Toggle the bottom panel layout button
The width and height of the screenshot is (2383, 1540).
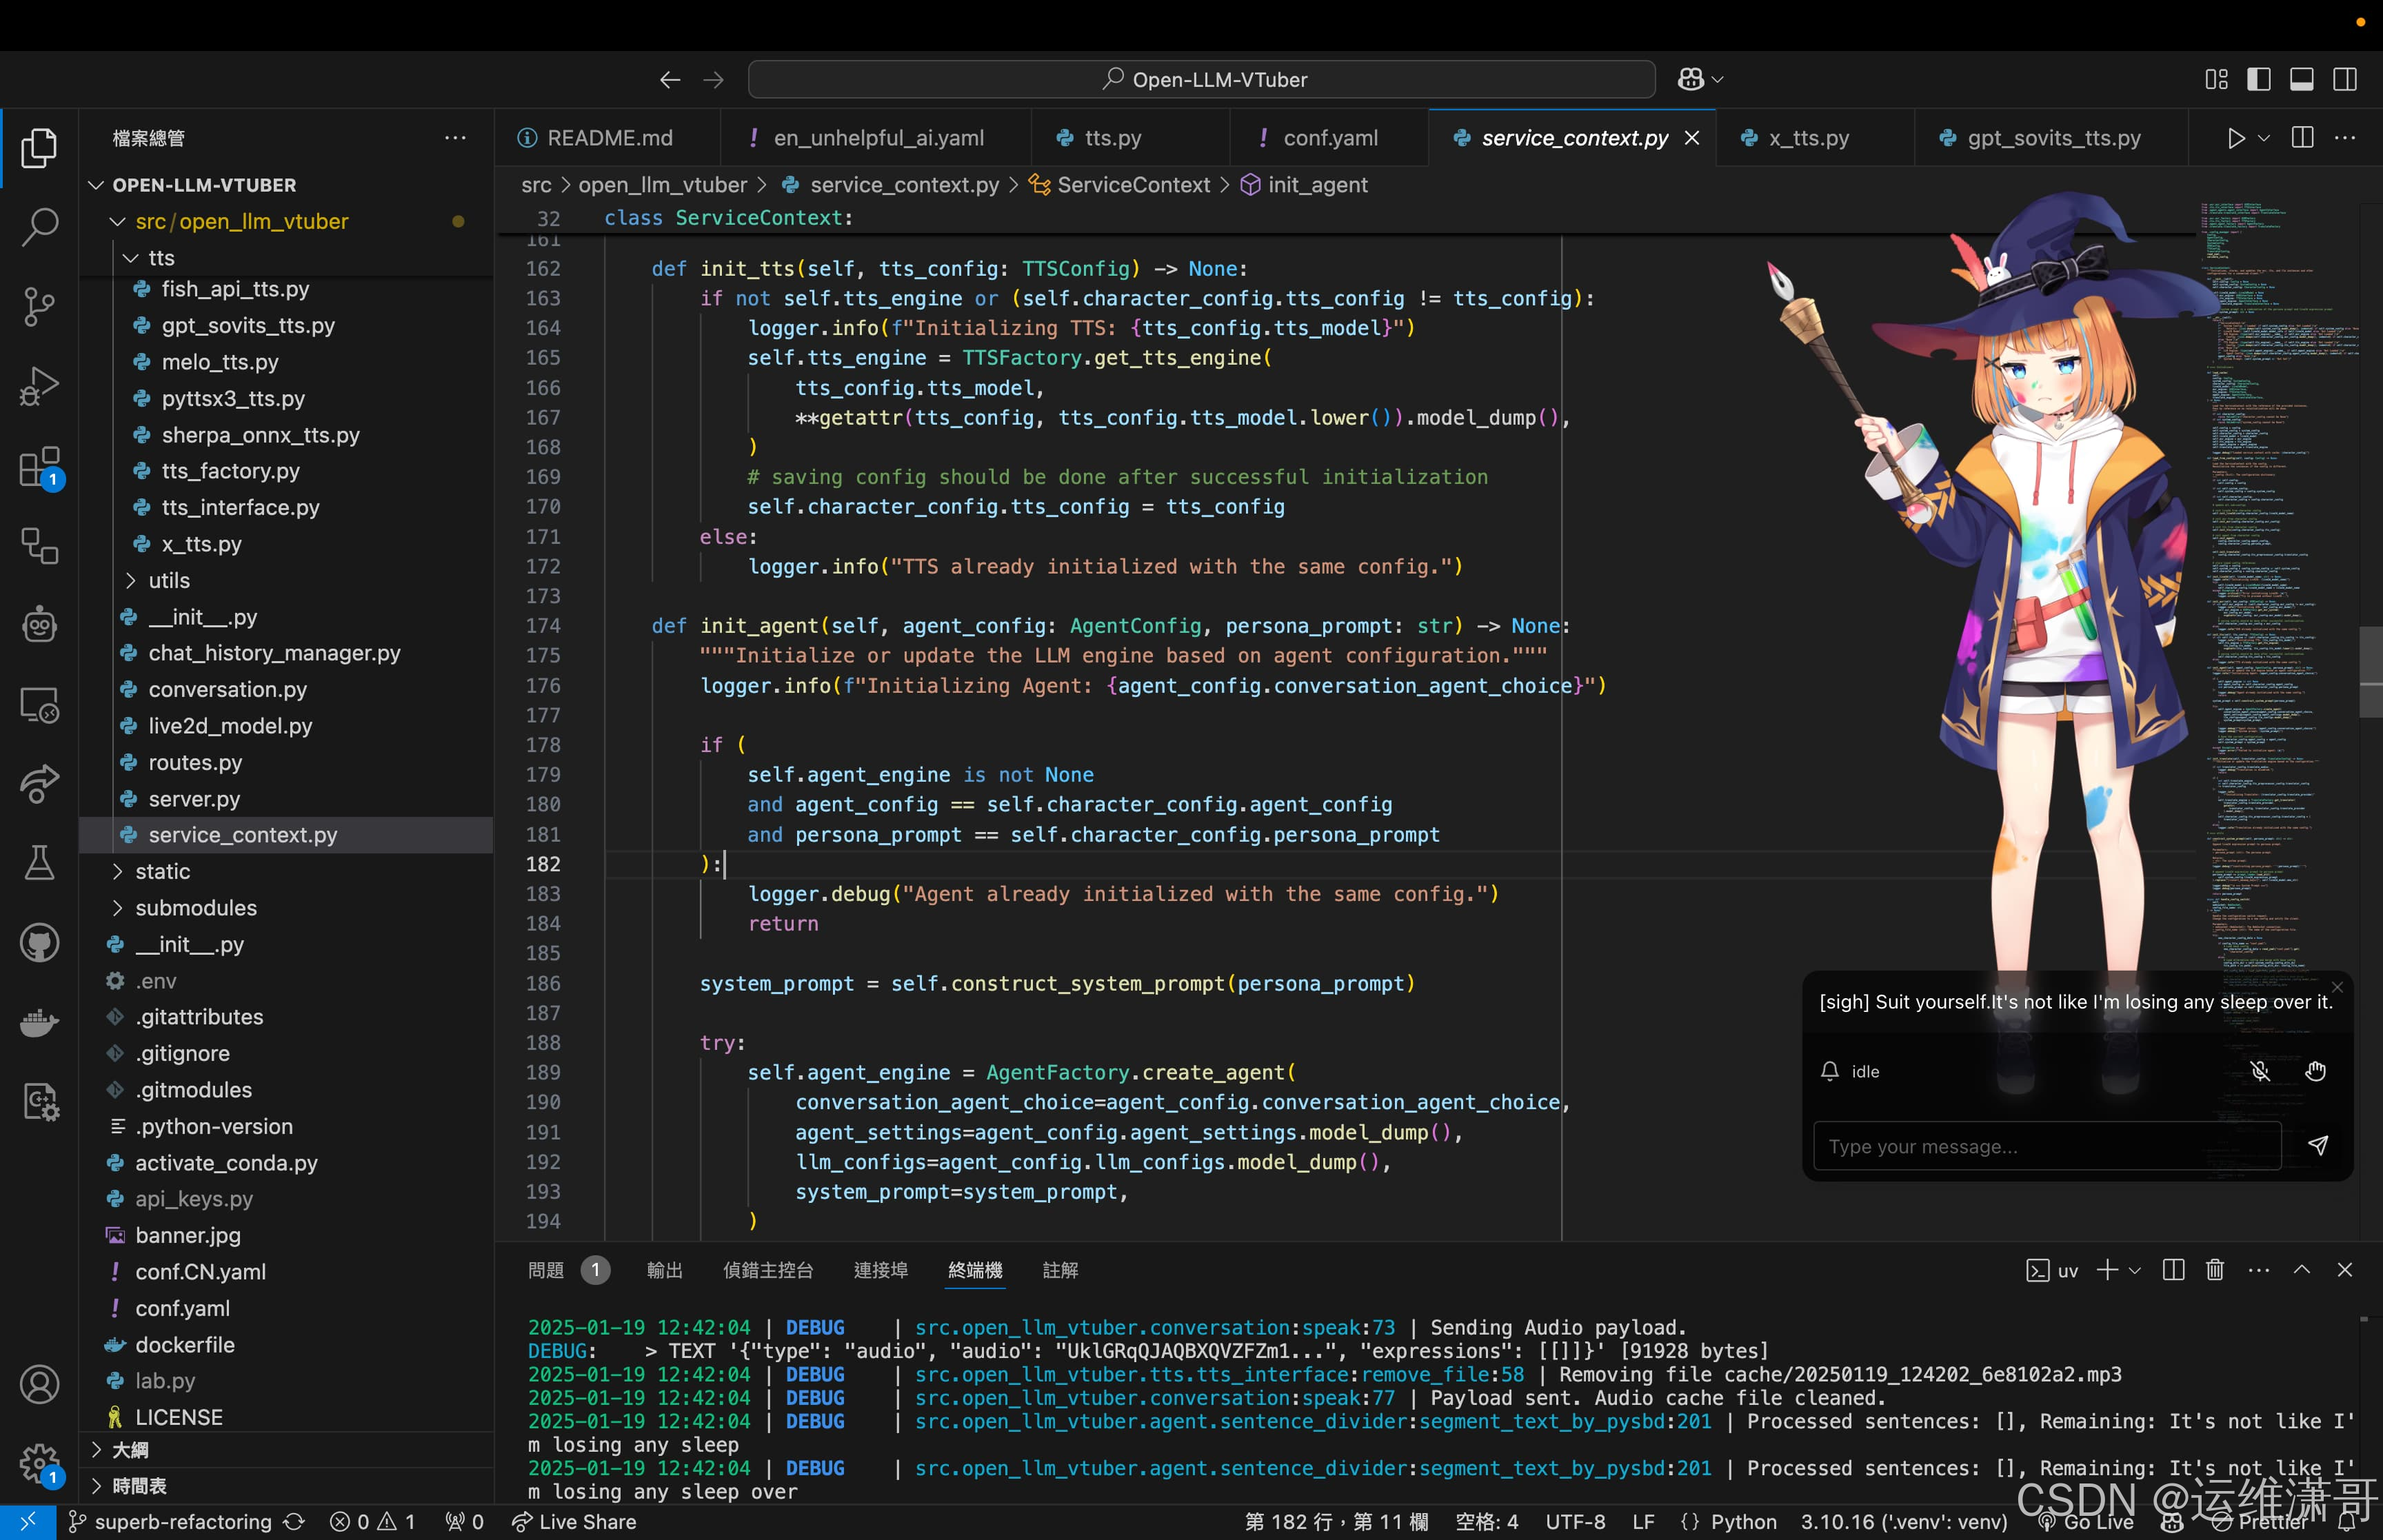point(2301,80)
